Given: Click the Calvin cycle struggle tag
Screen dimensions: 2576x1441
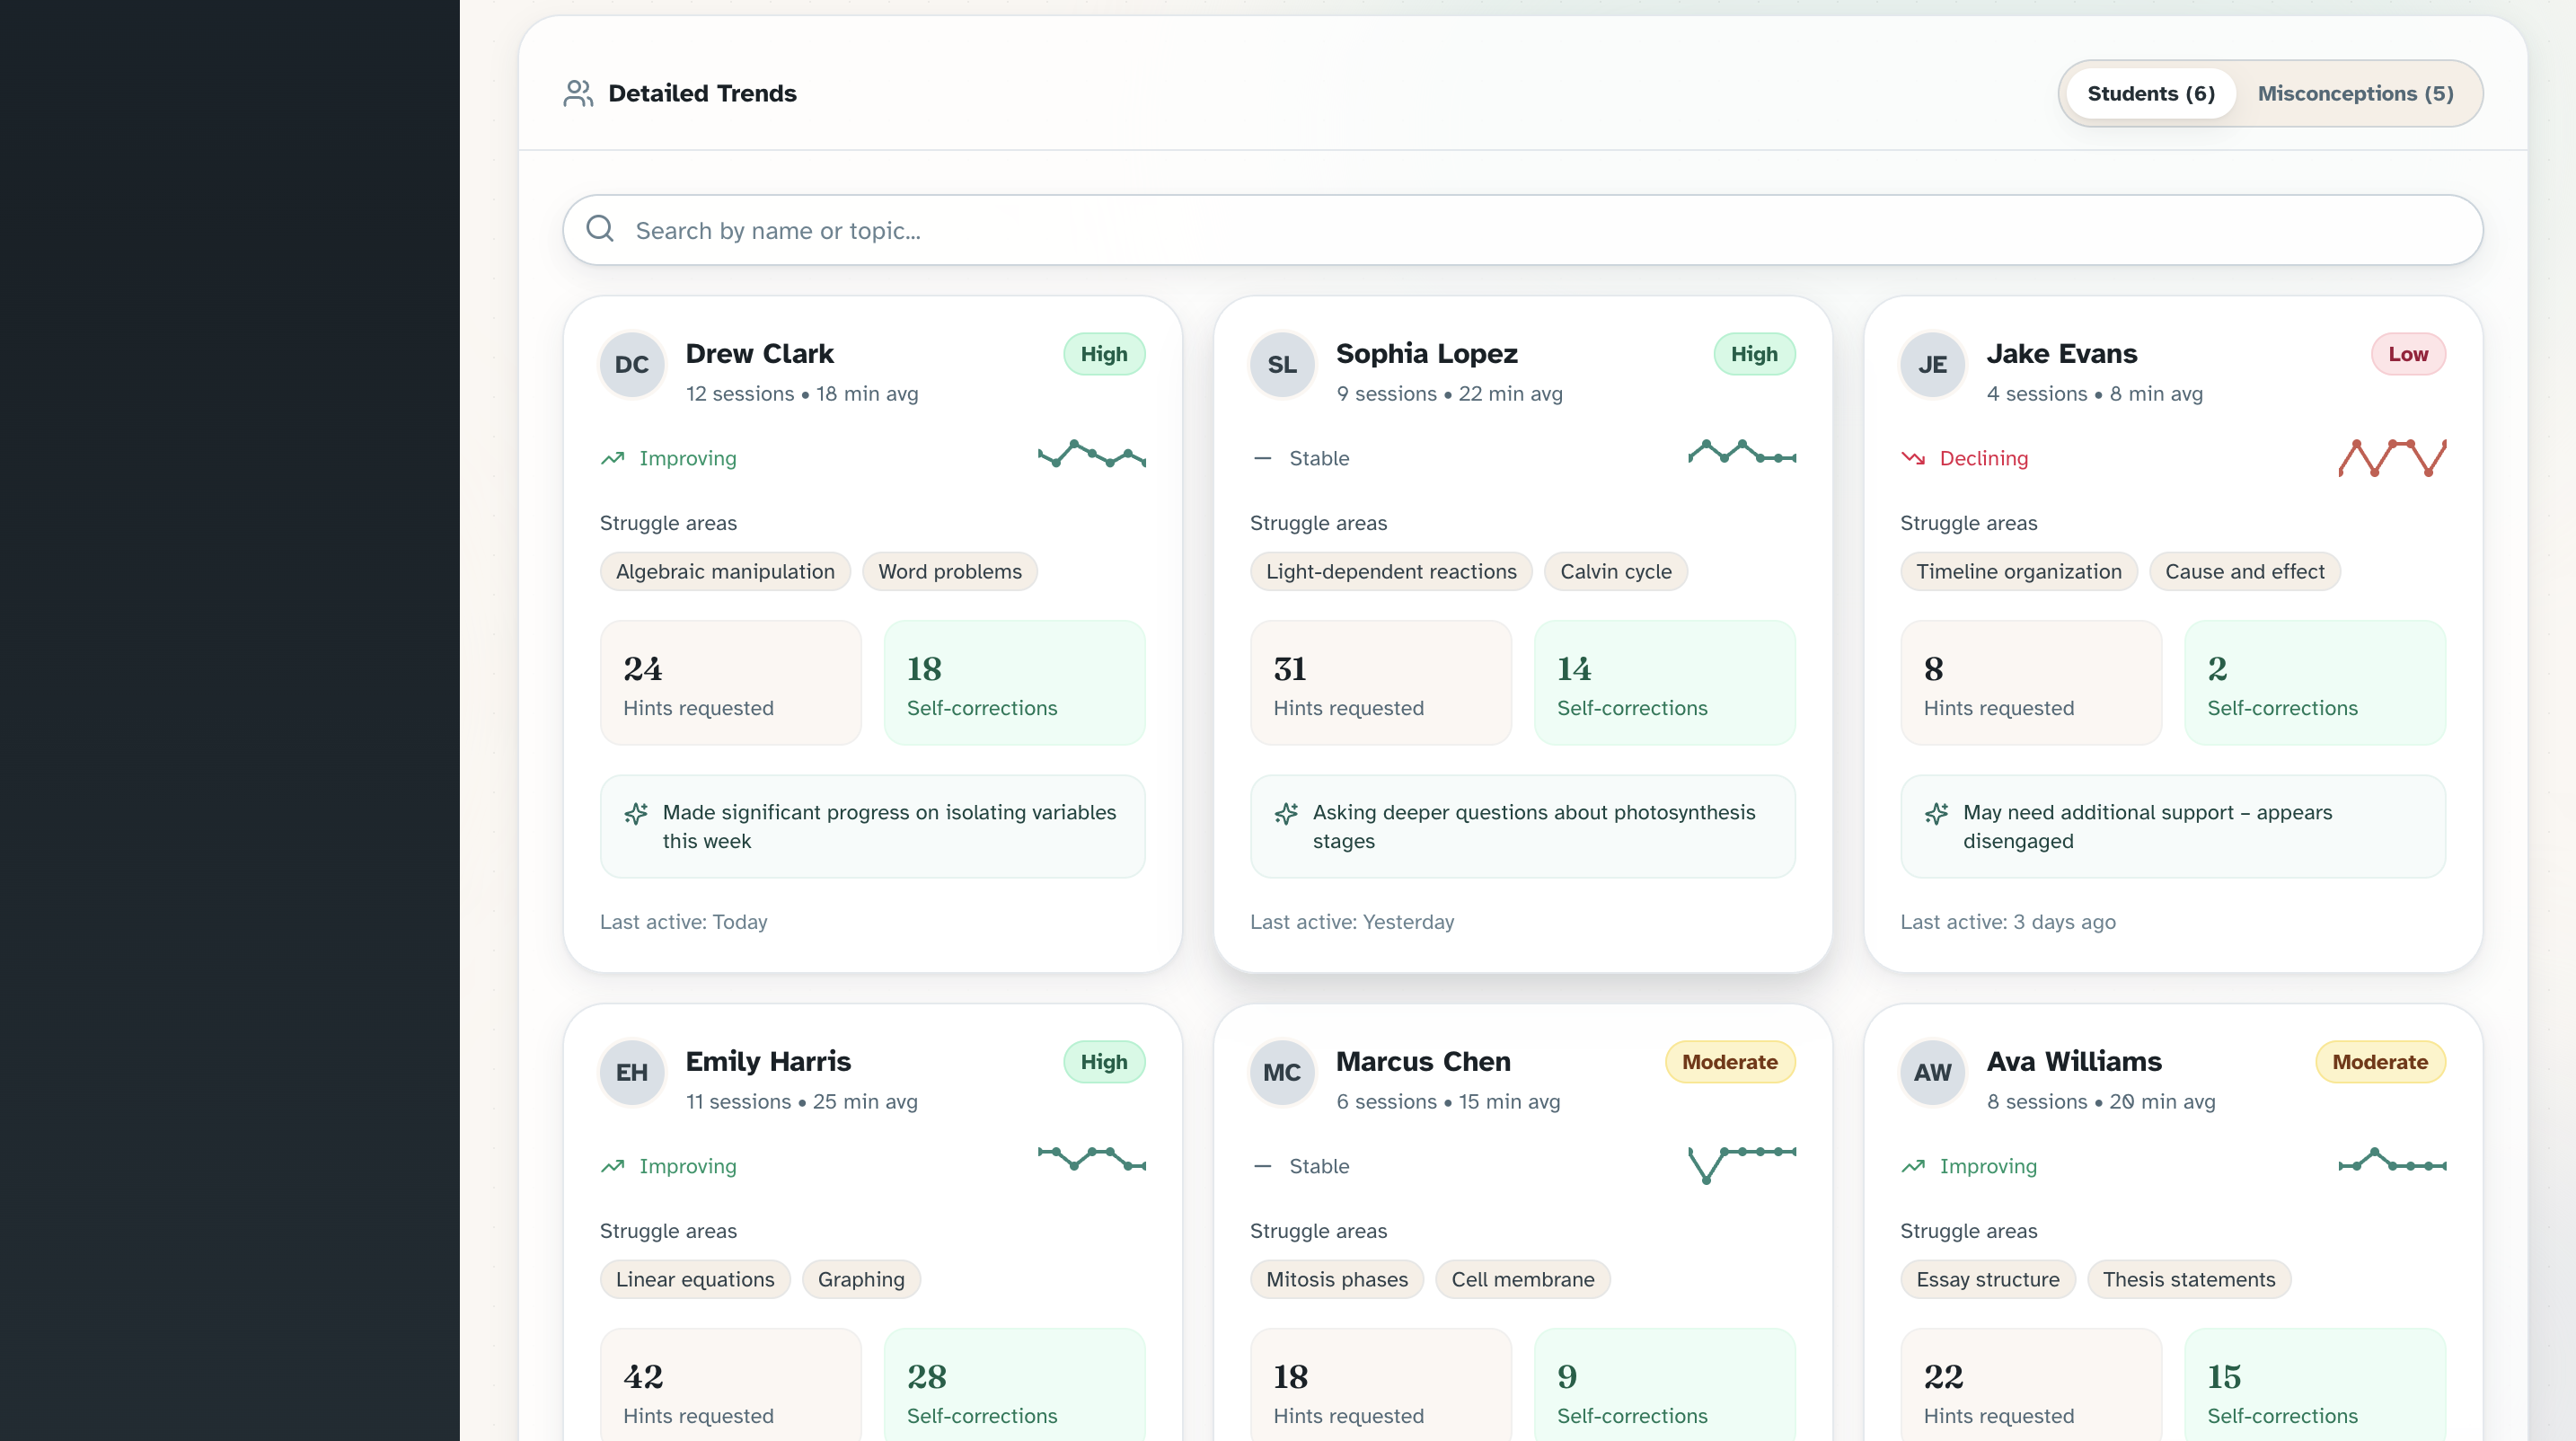Looking at the screenshot, I should 1615,572.
